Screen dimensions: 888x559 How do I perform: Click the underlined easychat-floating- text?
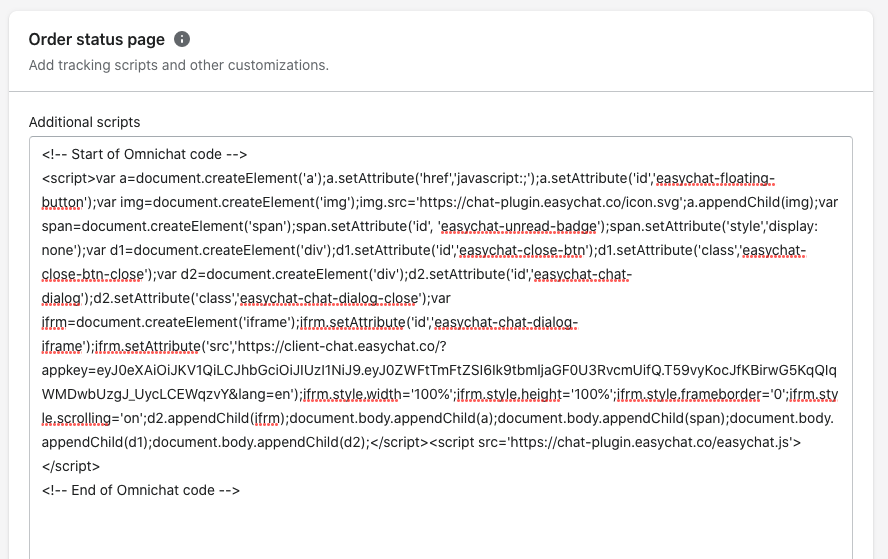pos(715,178)
